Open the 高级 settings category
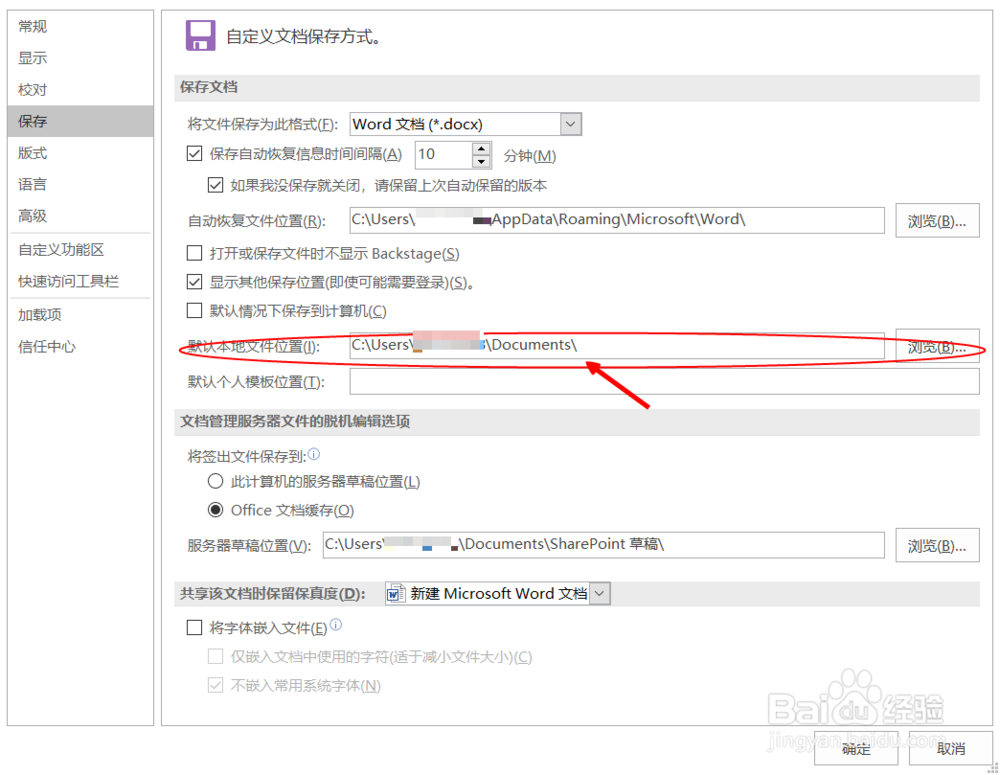Screen dimensions: 1000x775 (x=80, y=216)
